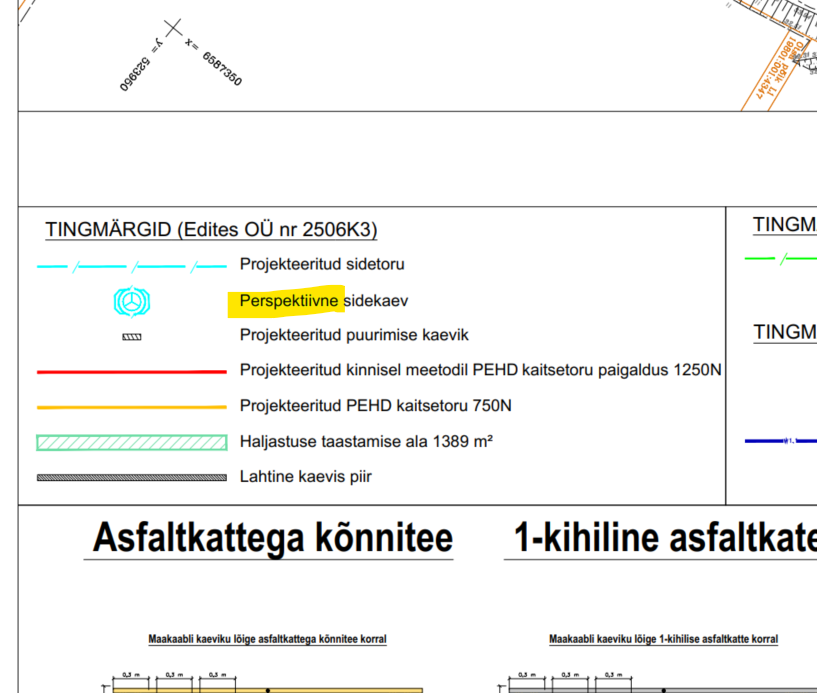Click the small hatched puurimise kaevik symbol

131,337
